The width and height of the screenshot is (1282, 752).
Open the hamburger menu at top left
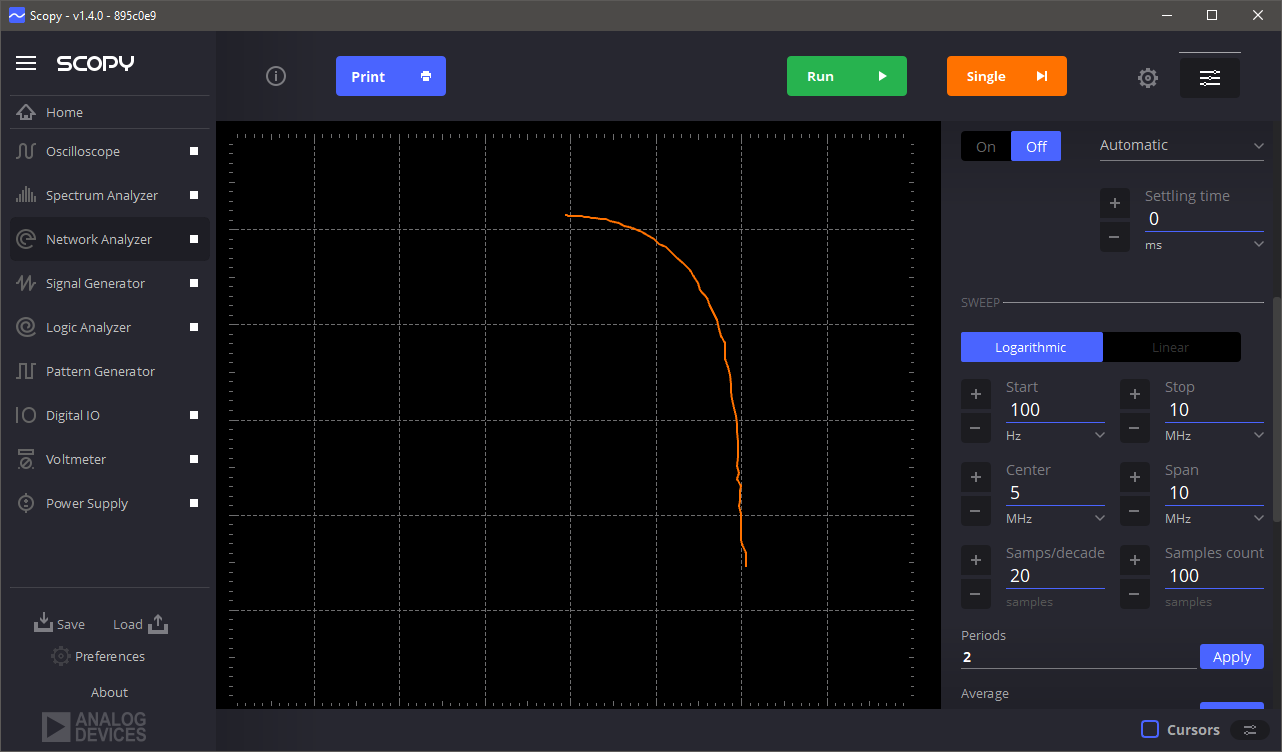(26, 62)
